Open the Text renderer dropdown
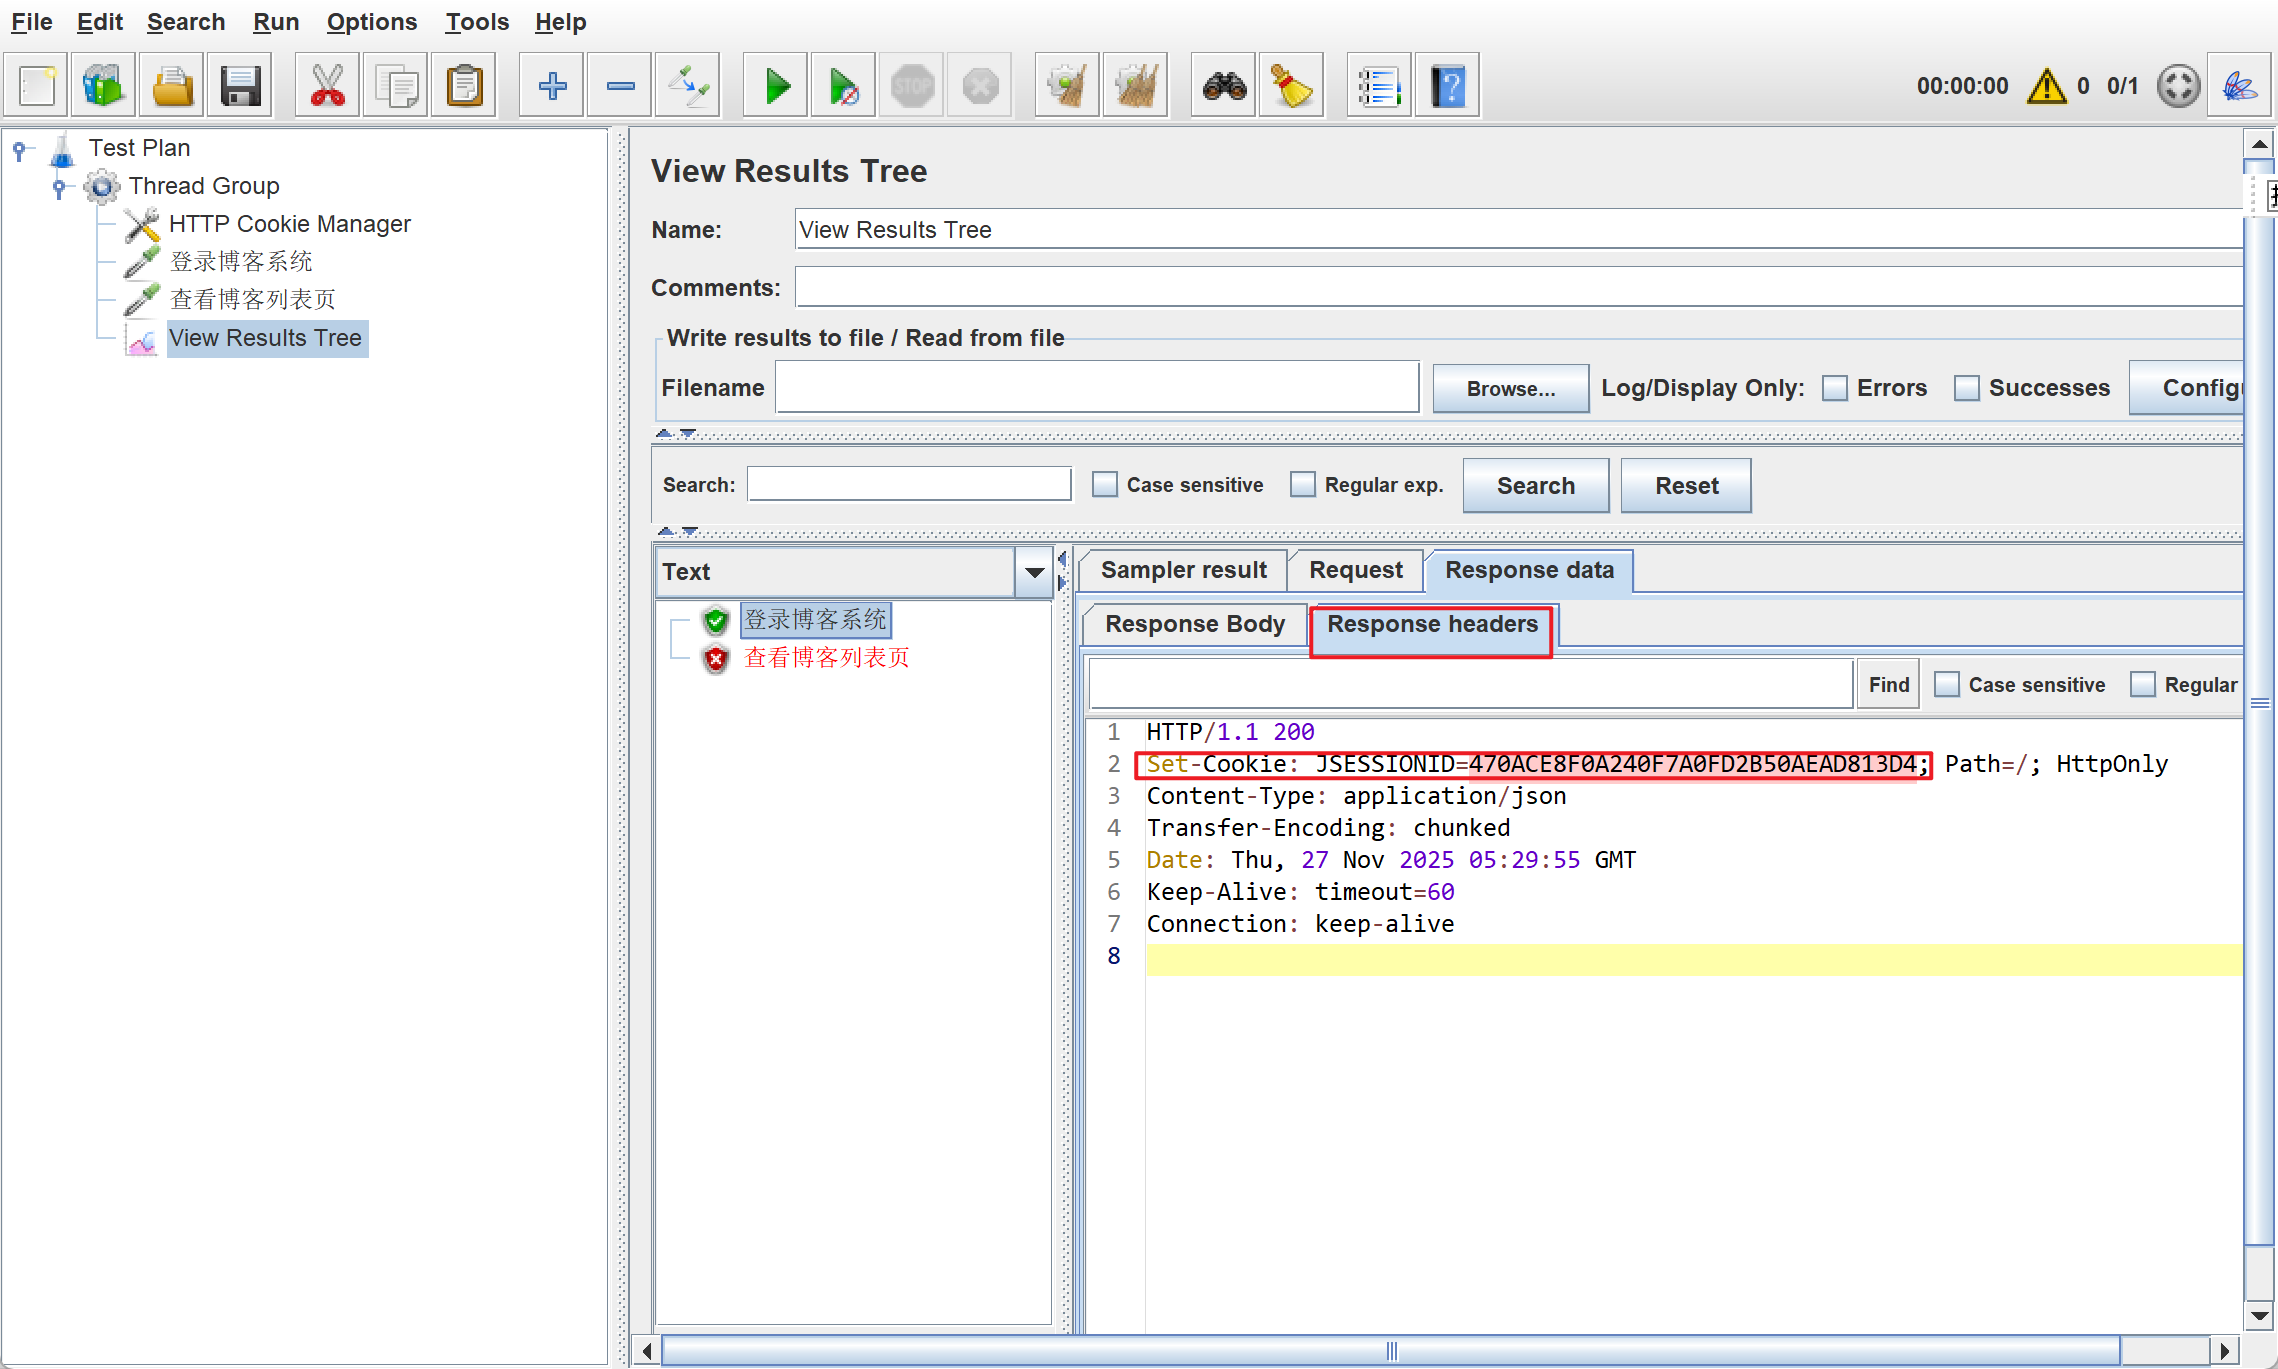The height and width of the screenshot is (1369, 2278). (1034, 572)
